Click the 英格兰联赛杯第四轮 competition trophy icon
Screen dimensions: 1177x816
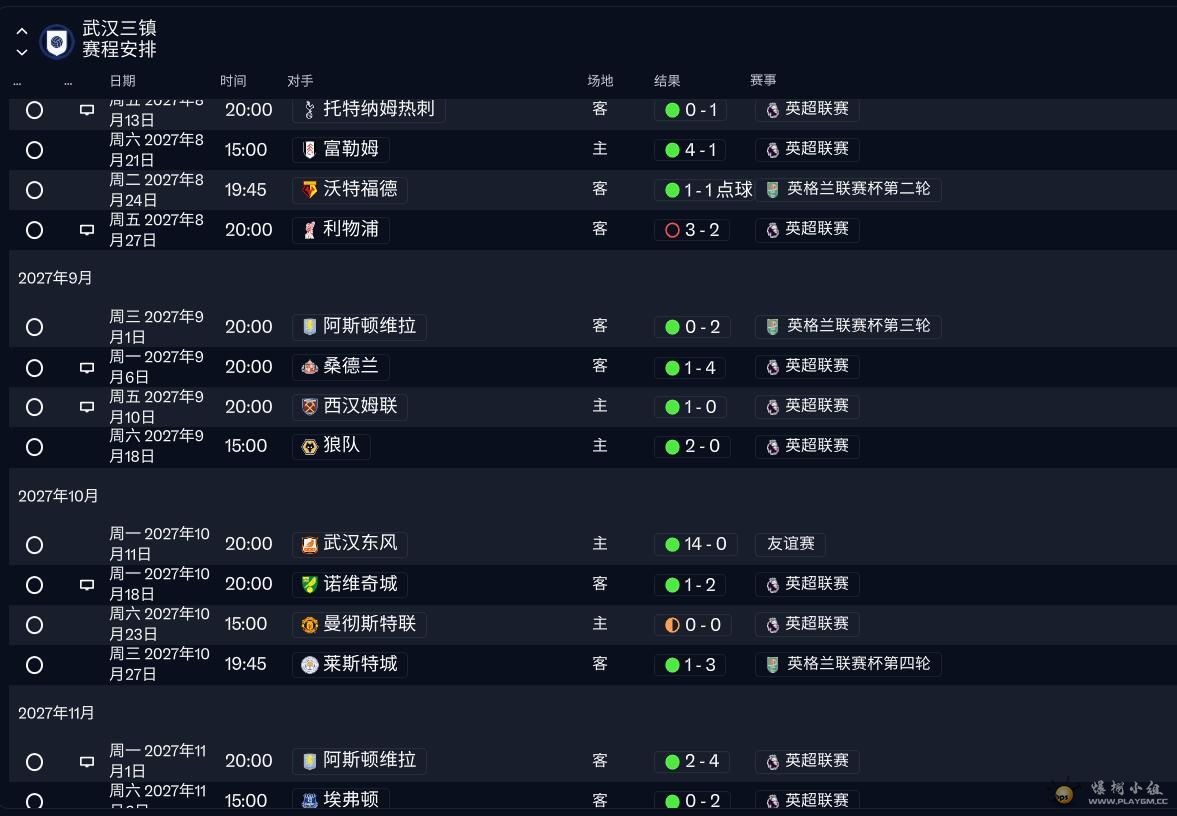pos(772,664)
